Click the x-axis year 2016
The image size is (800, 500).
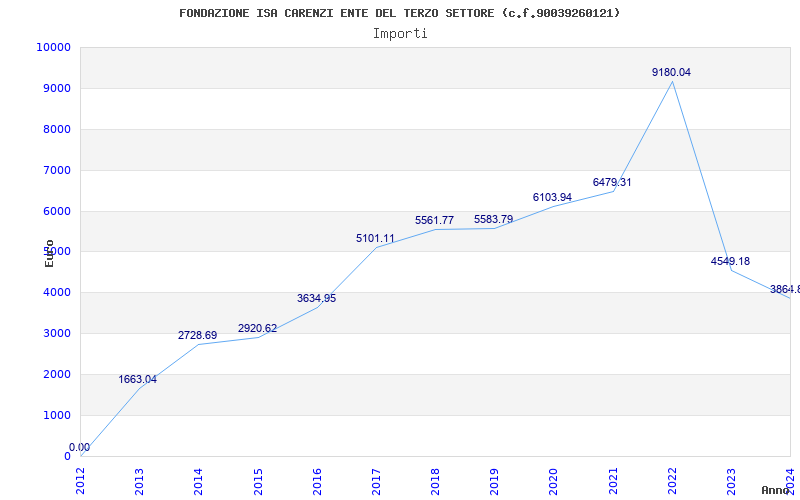[x=317, y=482]
